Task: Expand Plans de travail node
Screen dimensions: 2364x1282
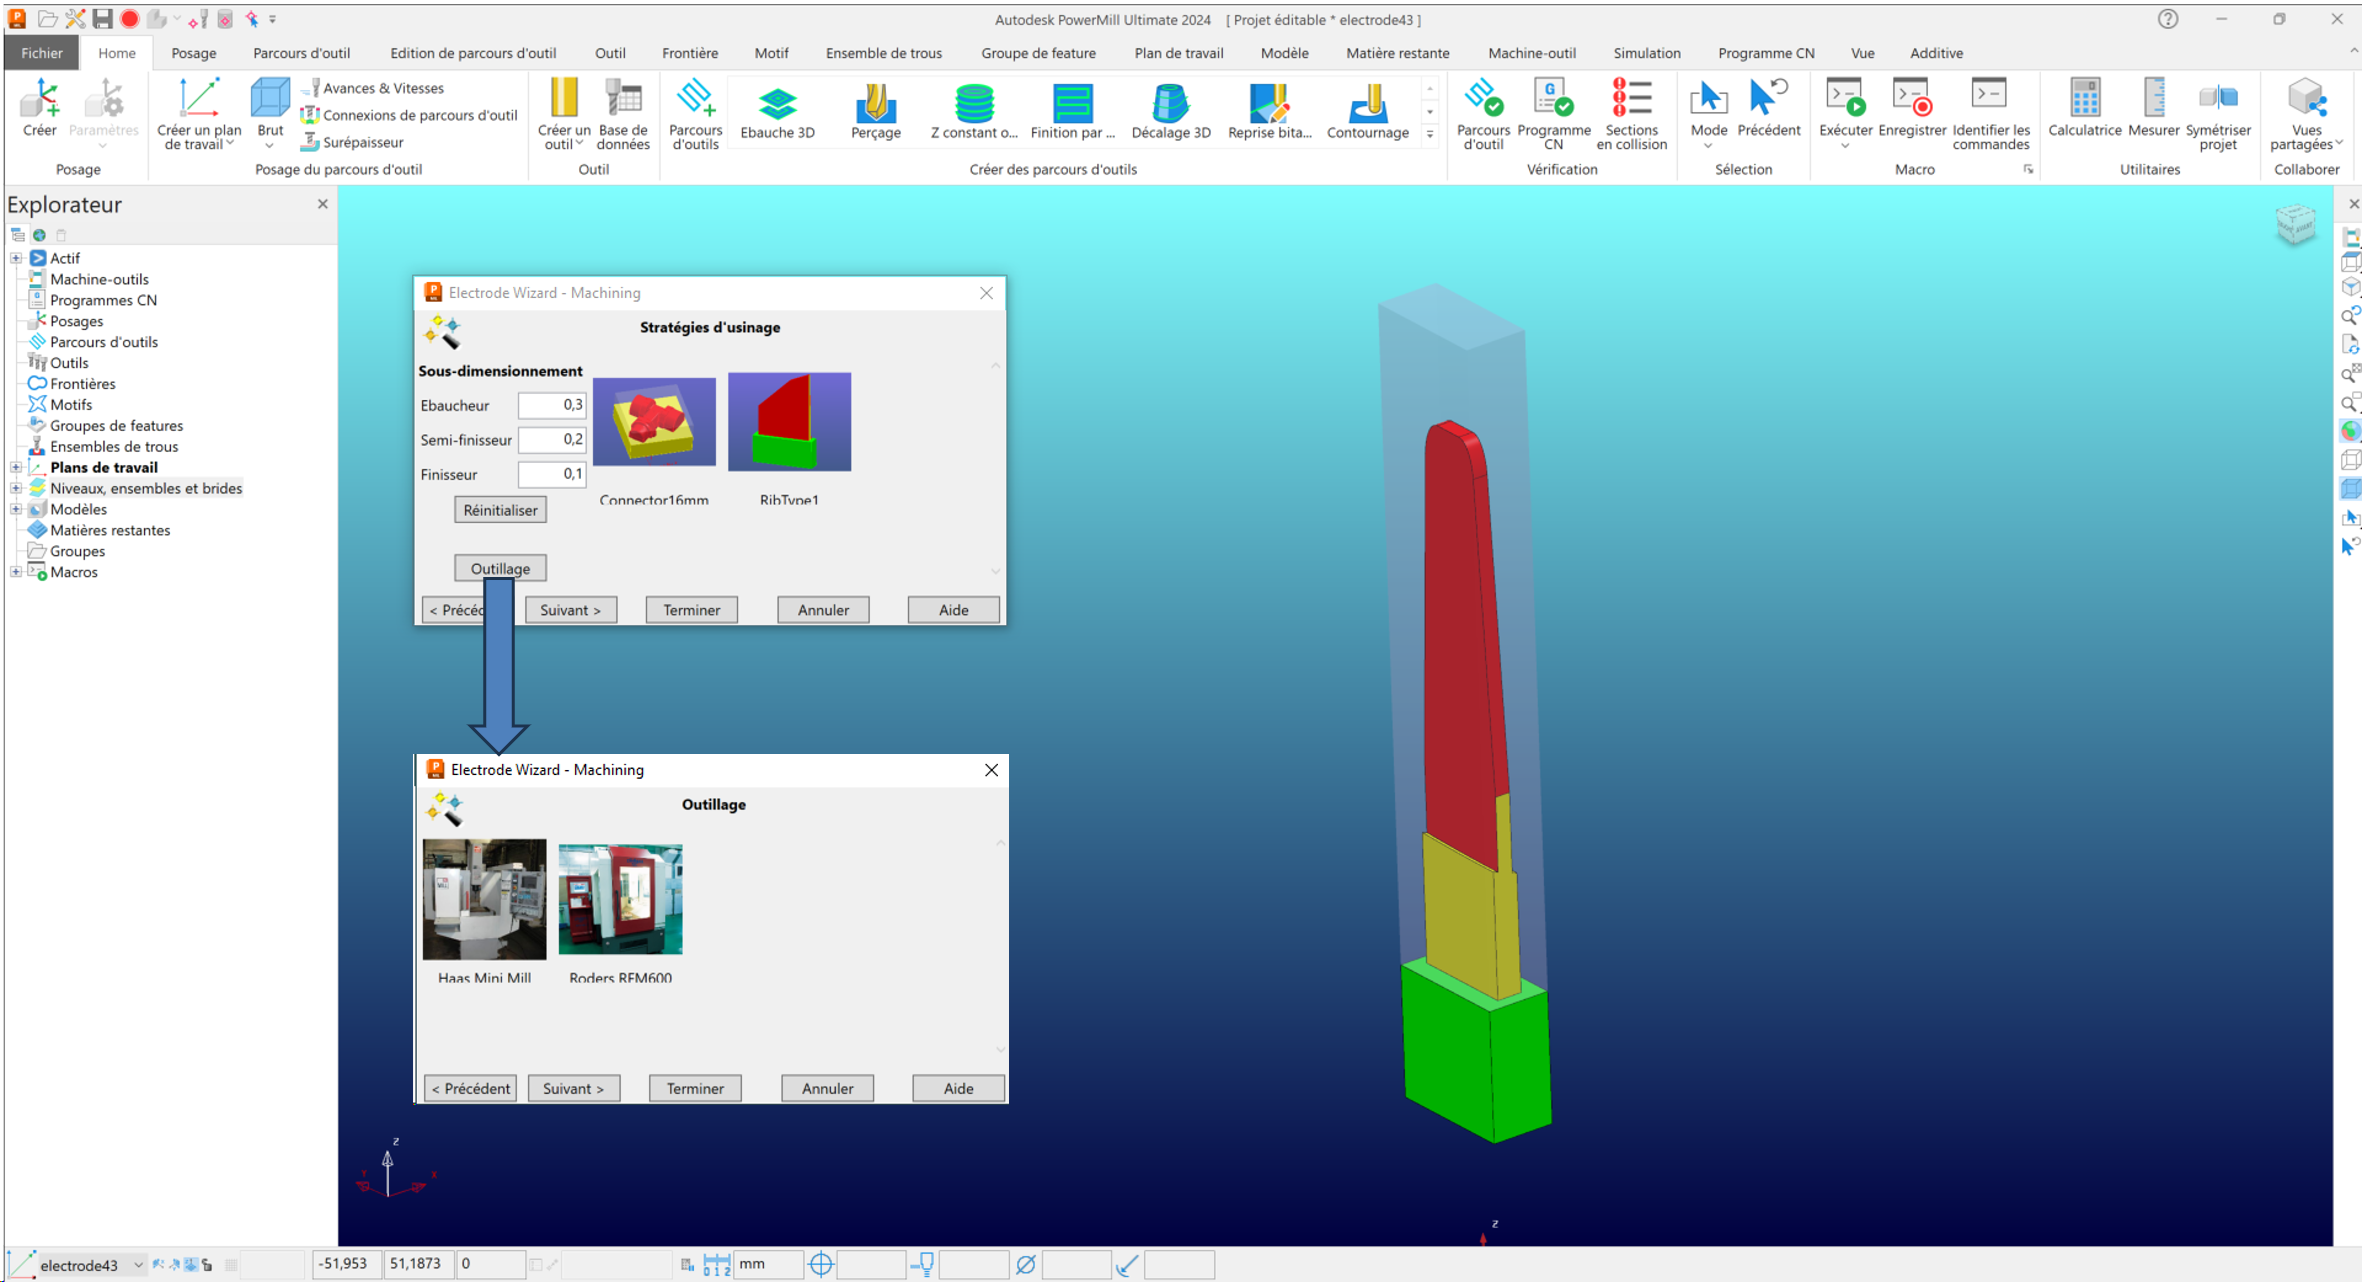Action: point(16,467)
